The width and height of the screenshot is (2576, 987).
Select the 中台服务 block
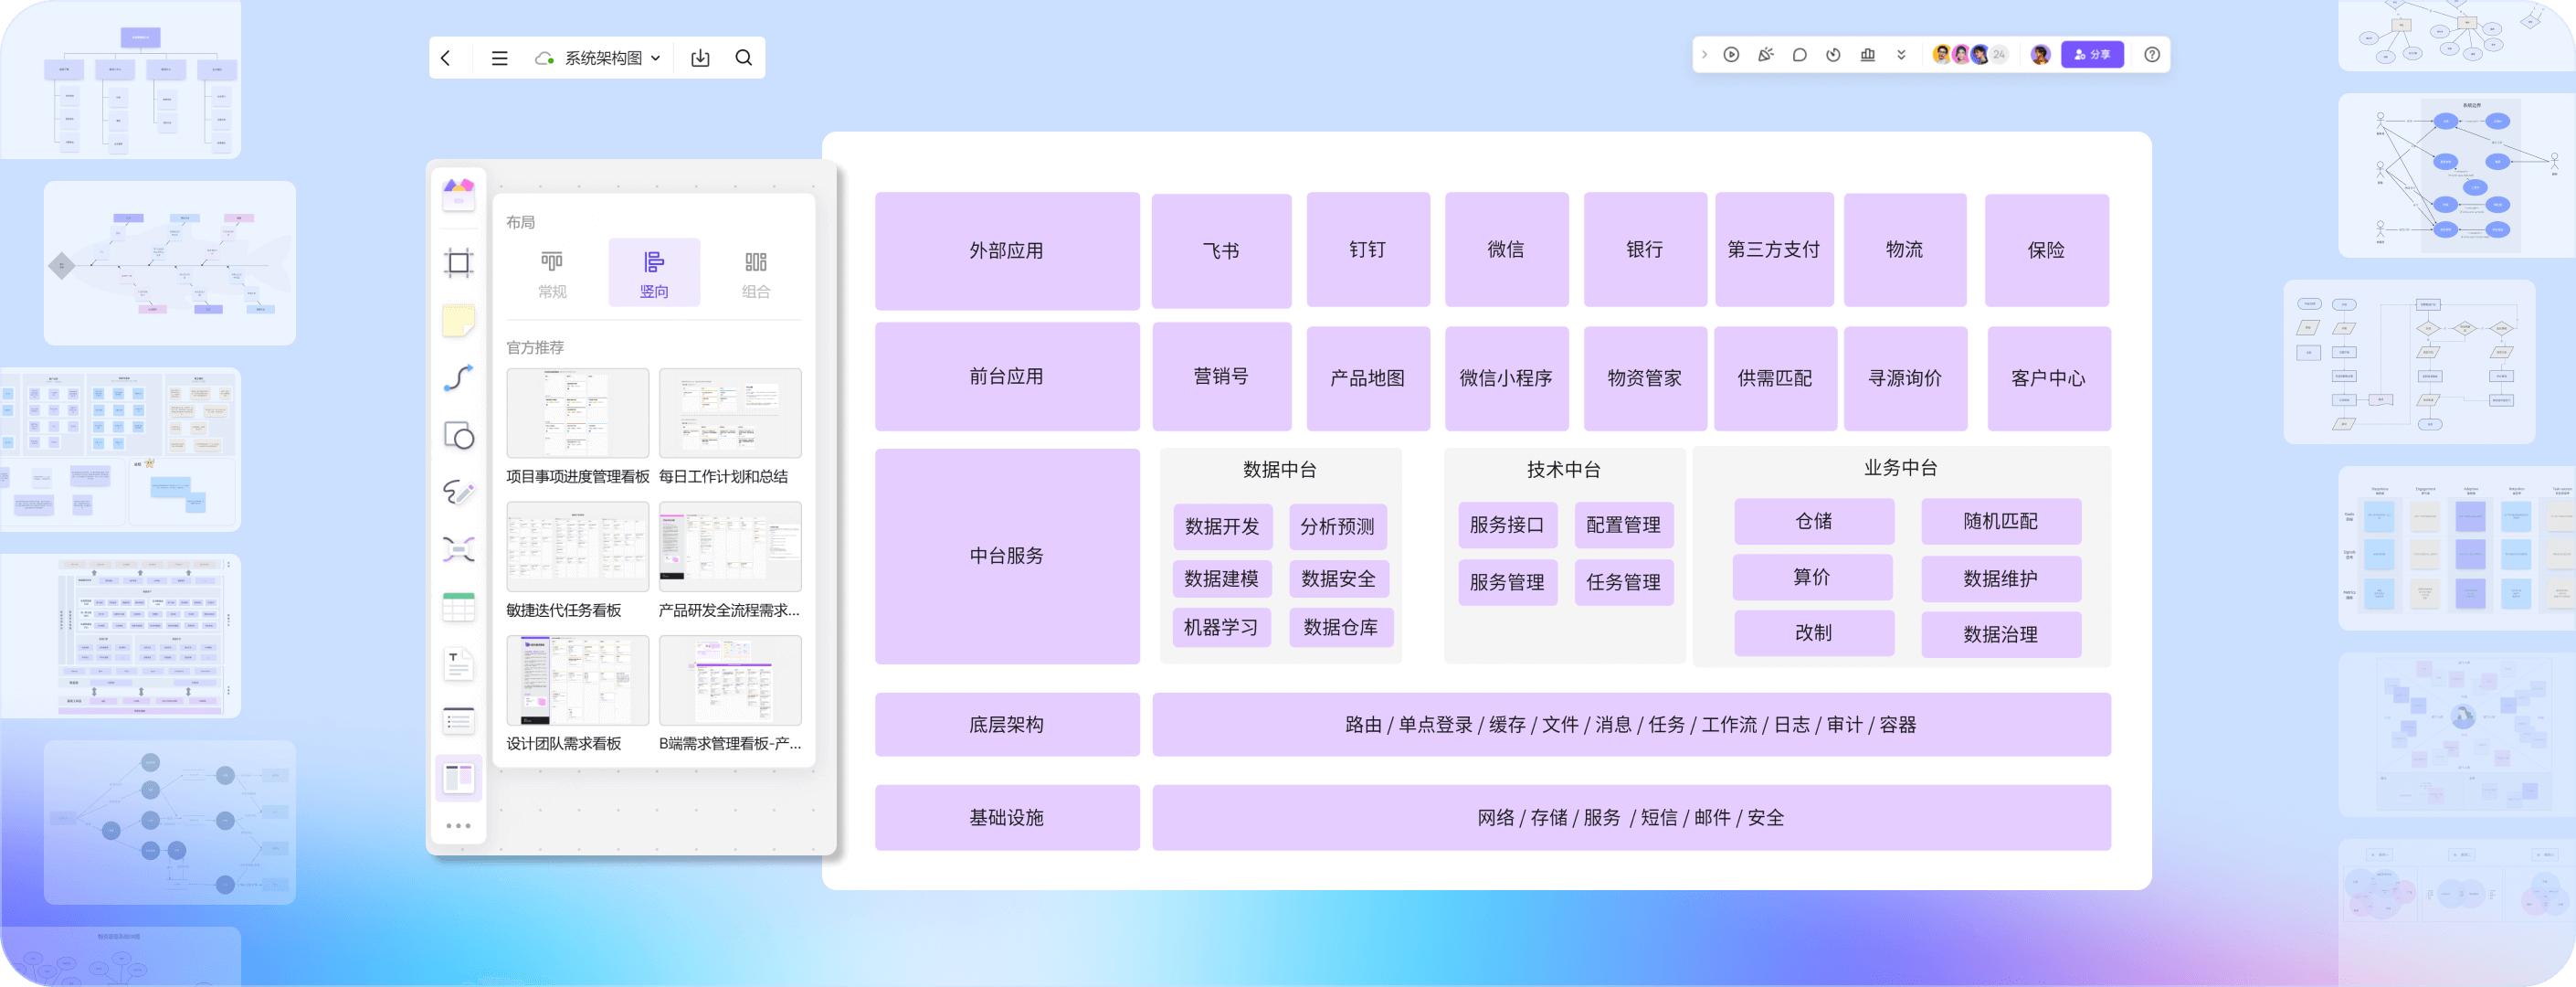click(x=1007, y=556)
